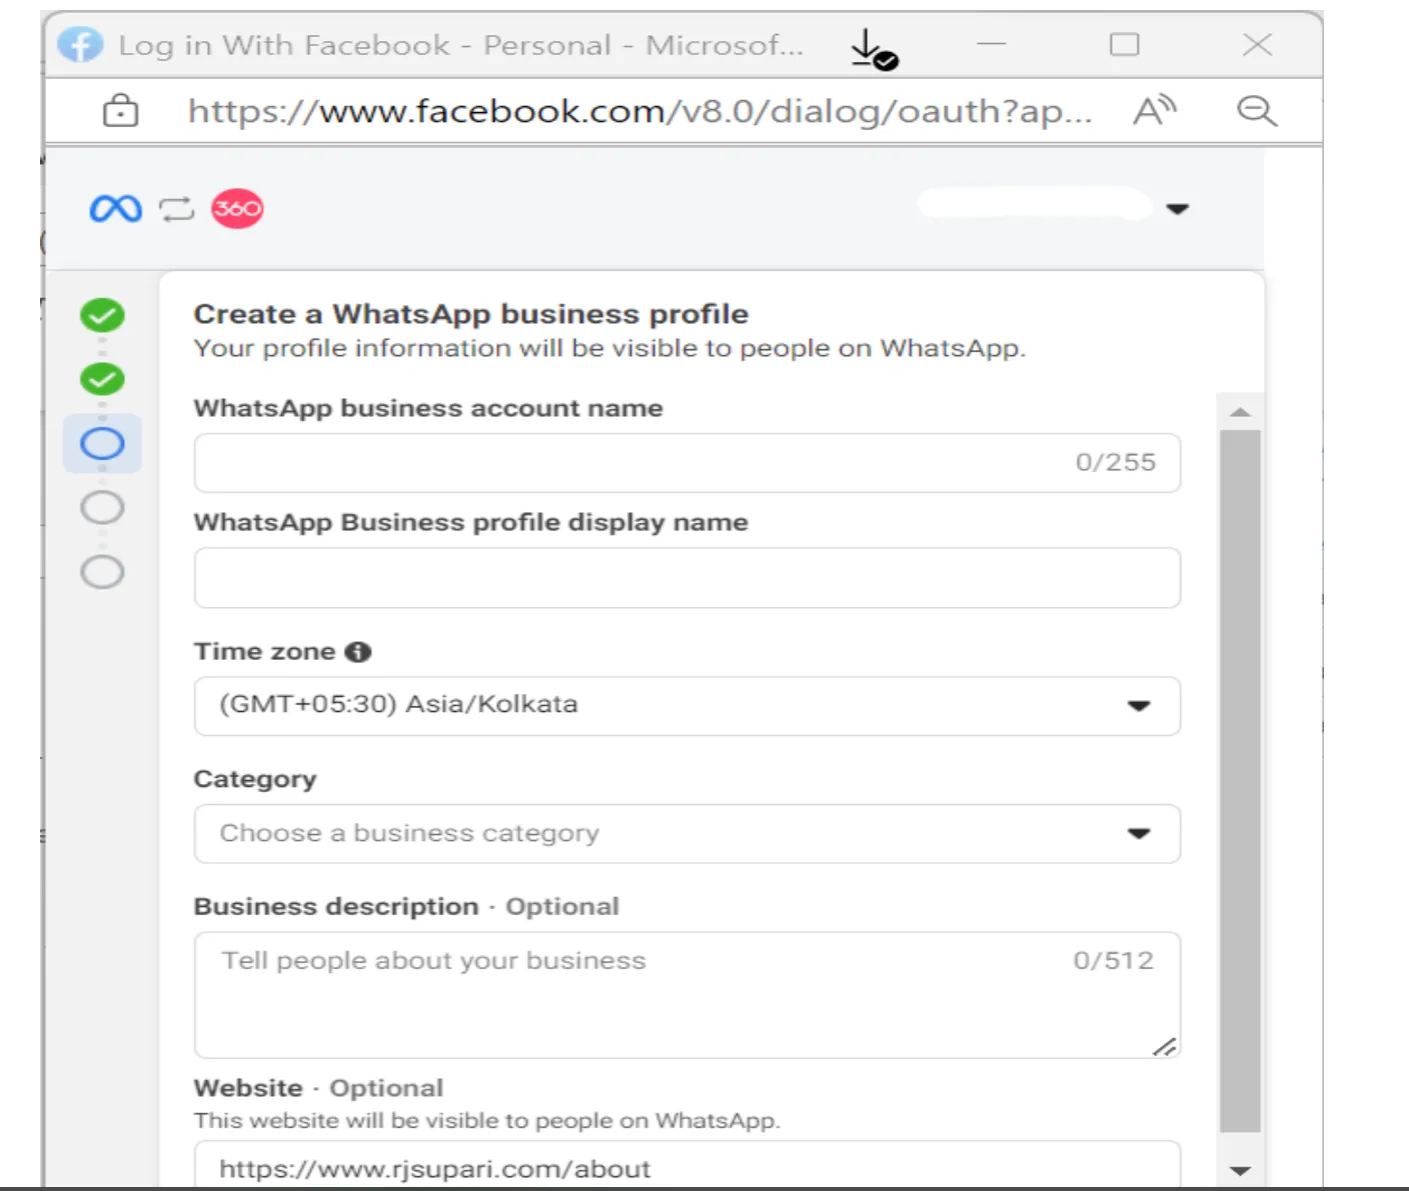Focus the WhatsApp business account name field
The height and width of the screenshot is (1191, 1409).
687,463
